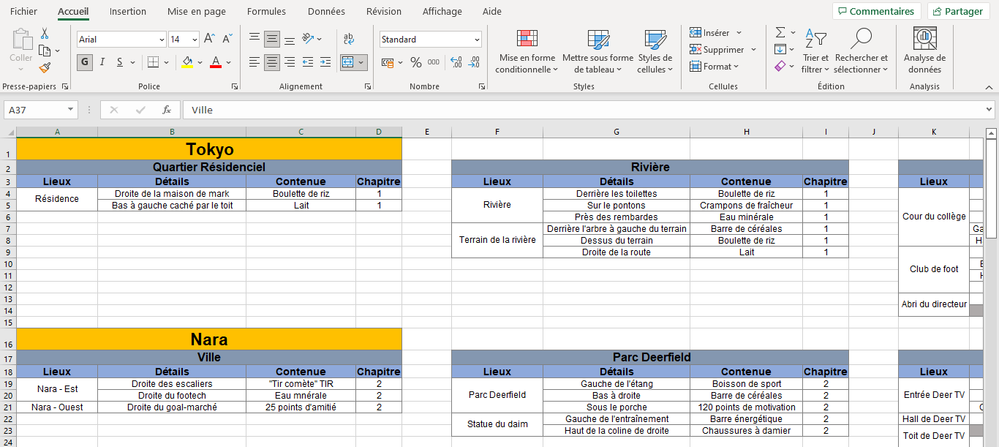The image size is (999, 447).
Task: Open the Fichier tab
Action: click(x=24, y=11)
